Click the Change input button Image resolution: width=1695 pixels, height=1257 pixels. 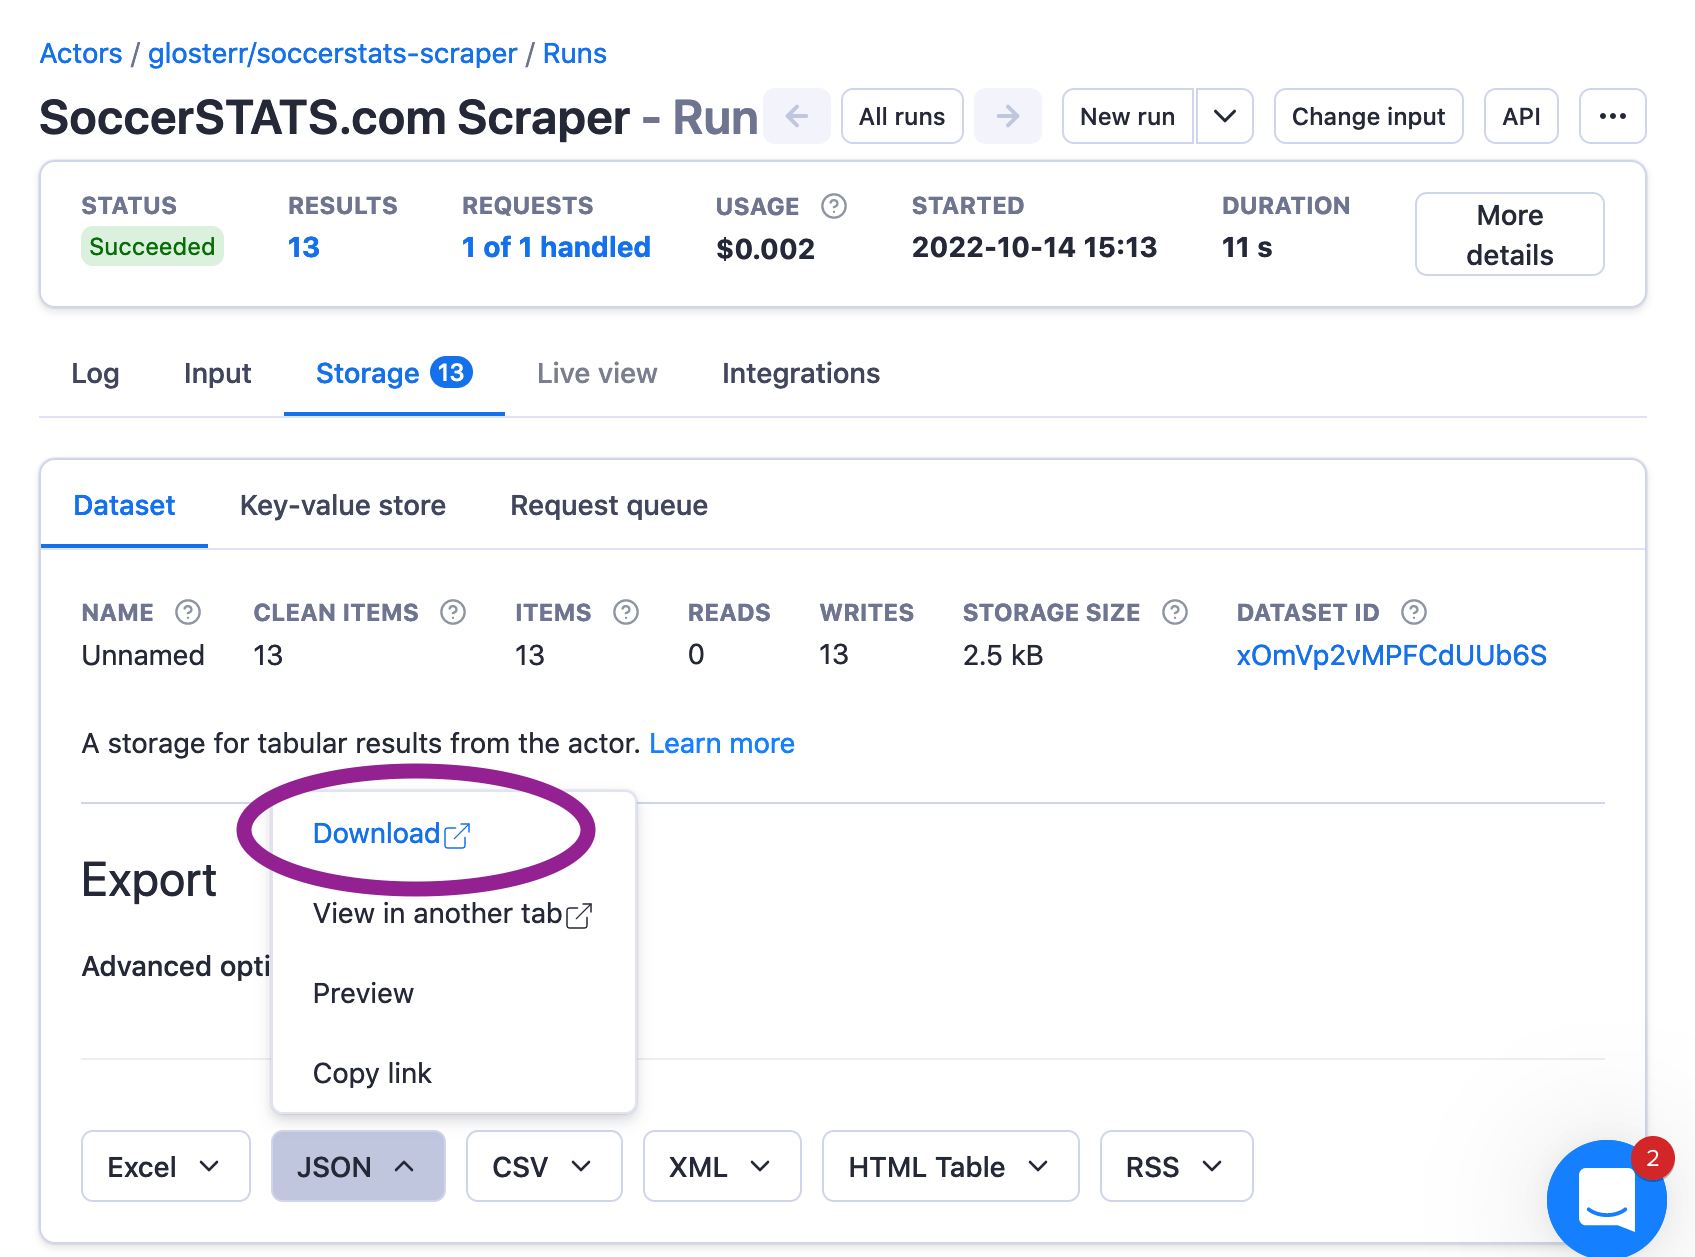click(1368, 116)
